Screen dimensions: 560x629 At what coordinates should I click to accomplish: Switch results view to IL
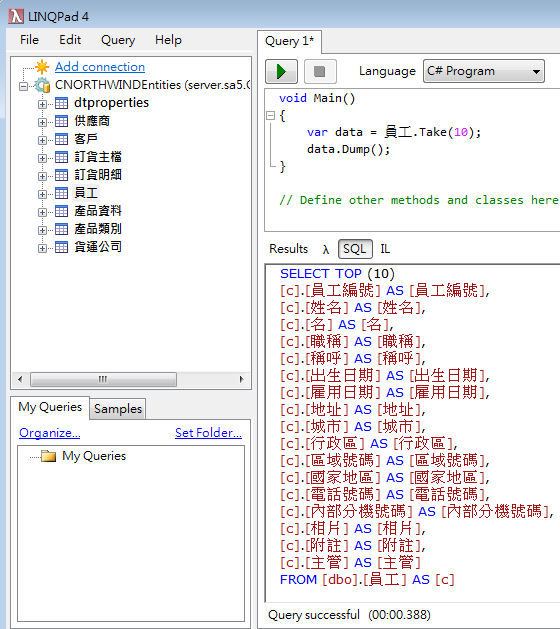click(385, 249)
